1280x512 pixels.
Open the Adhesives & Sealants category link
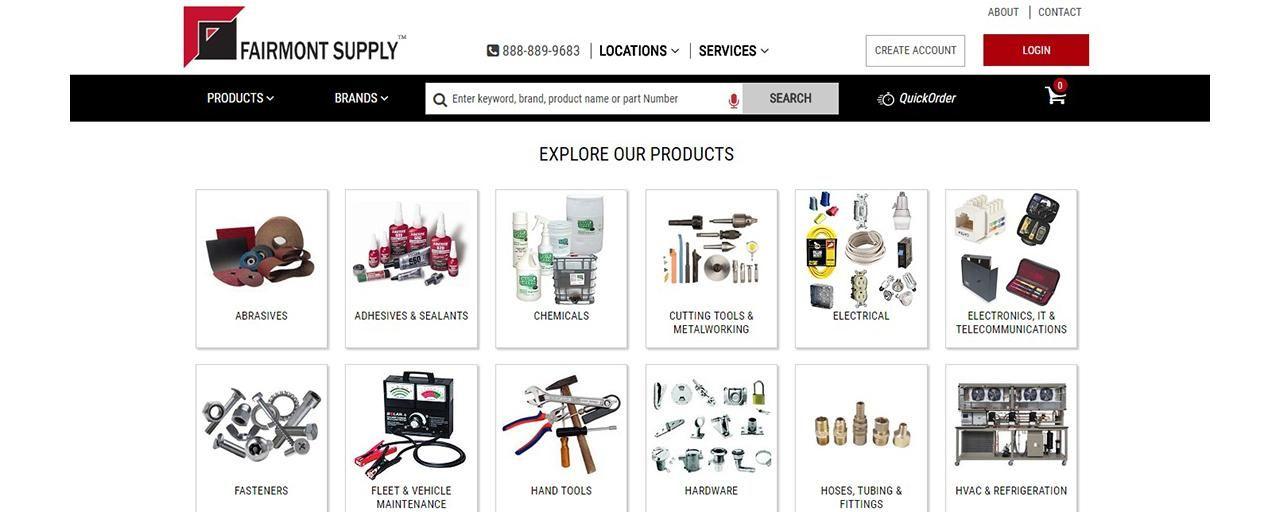(411, 316)
